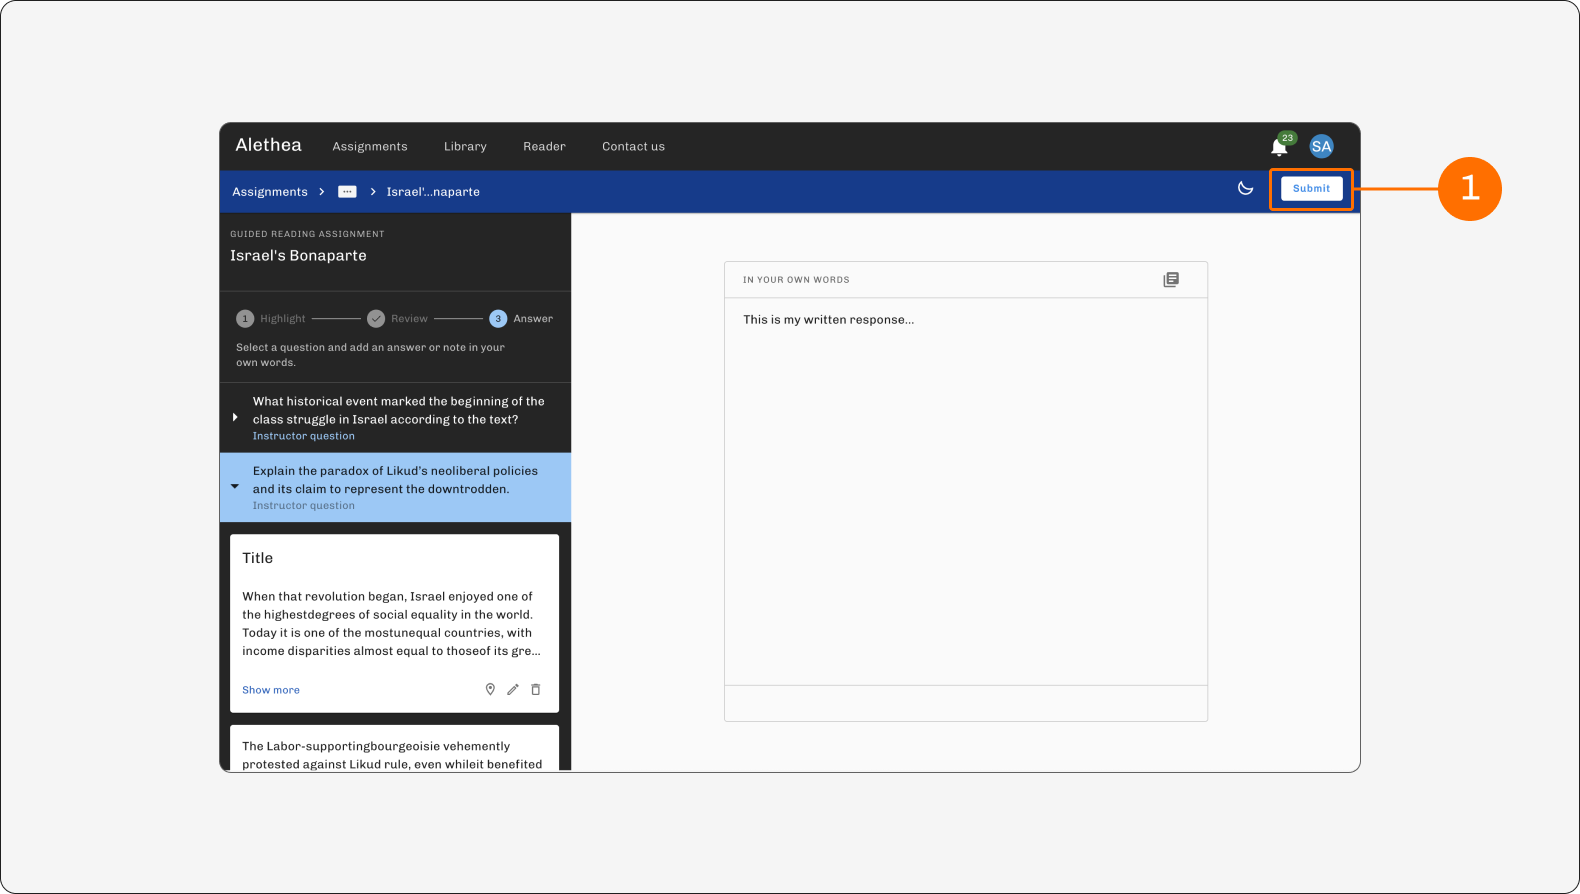
Task: Click into the written response text area
Action: [966, 491]
